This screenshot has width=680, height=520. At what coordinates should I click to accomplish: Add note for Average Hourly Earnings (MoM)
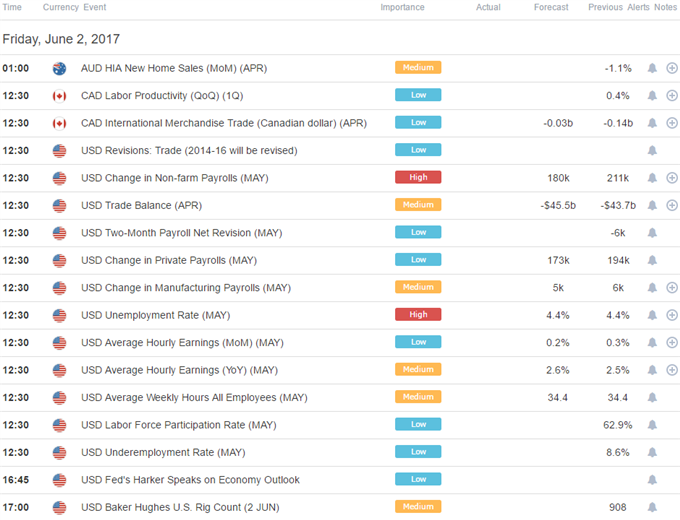[672, 343]
